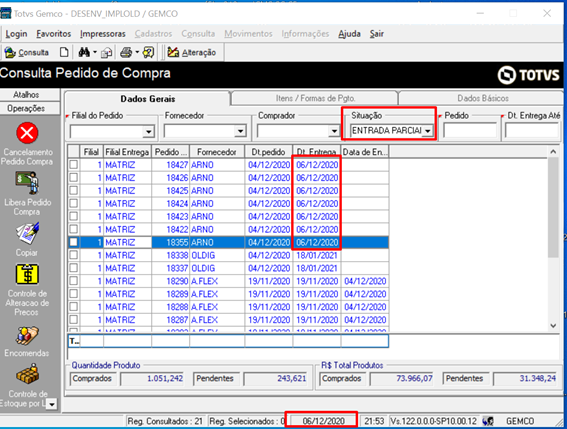Switch to Dados Básicos tab
Screen dimensions: 567x429
coord(483,98)
